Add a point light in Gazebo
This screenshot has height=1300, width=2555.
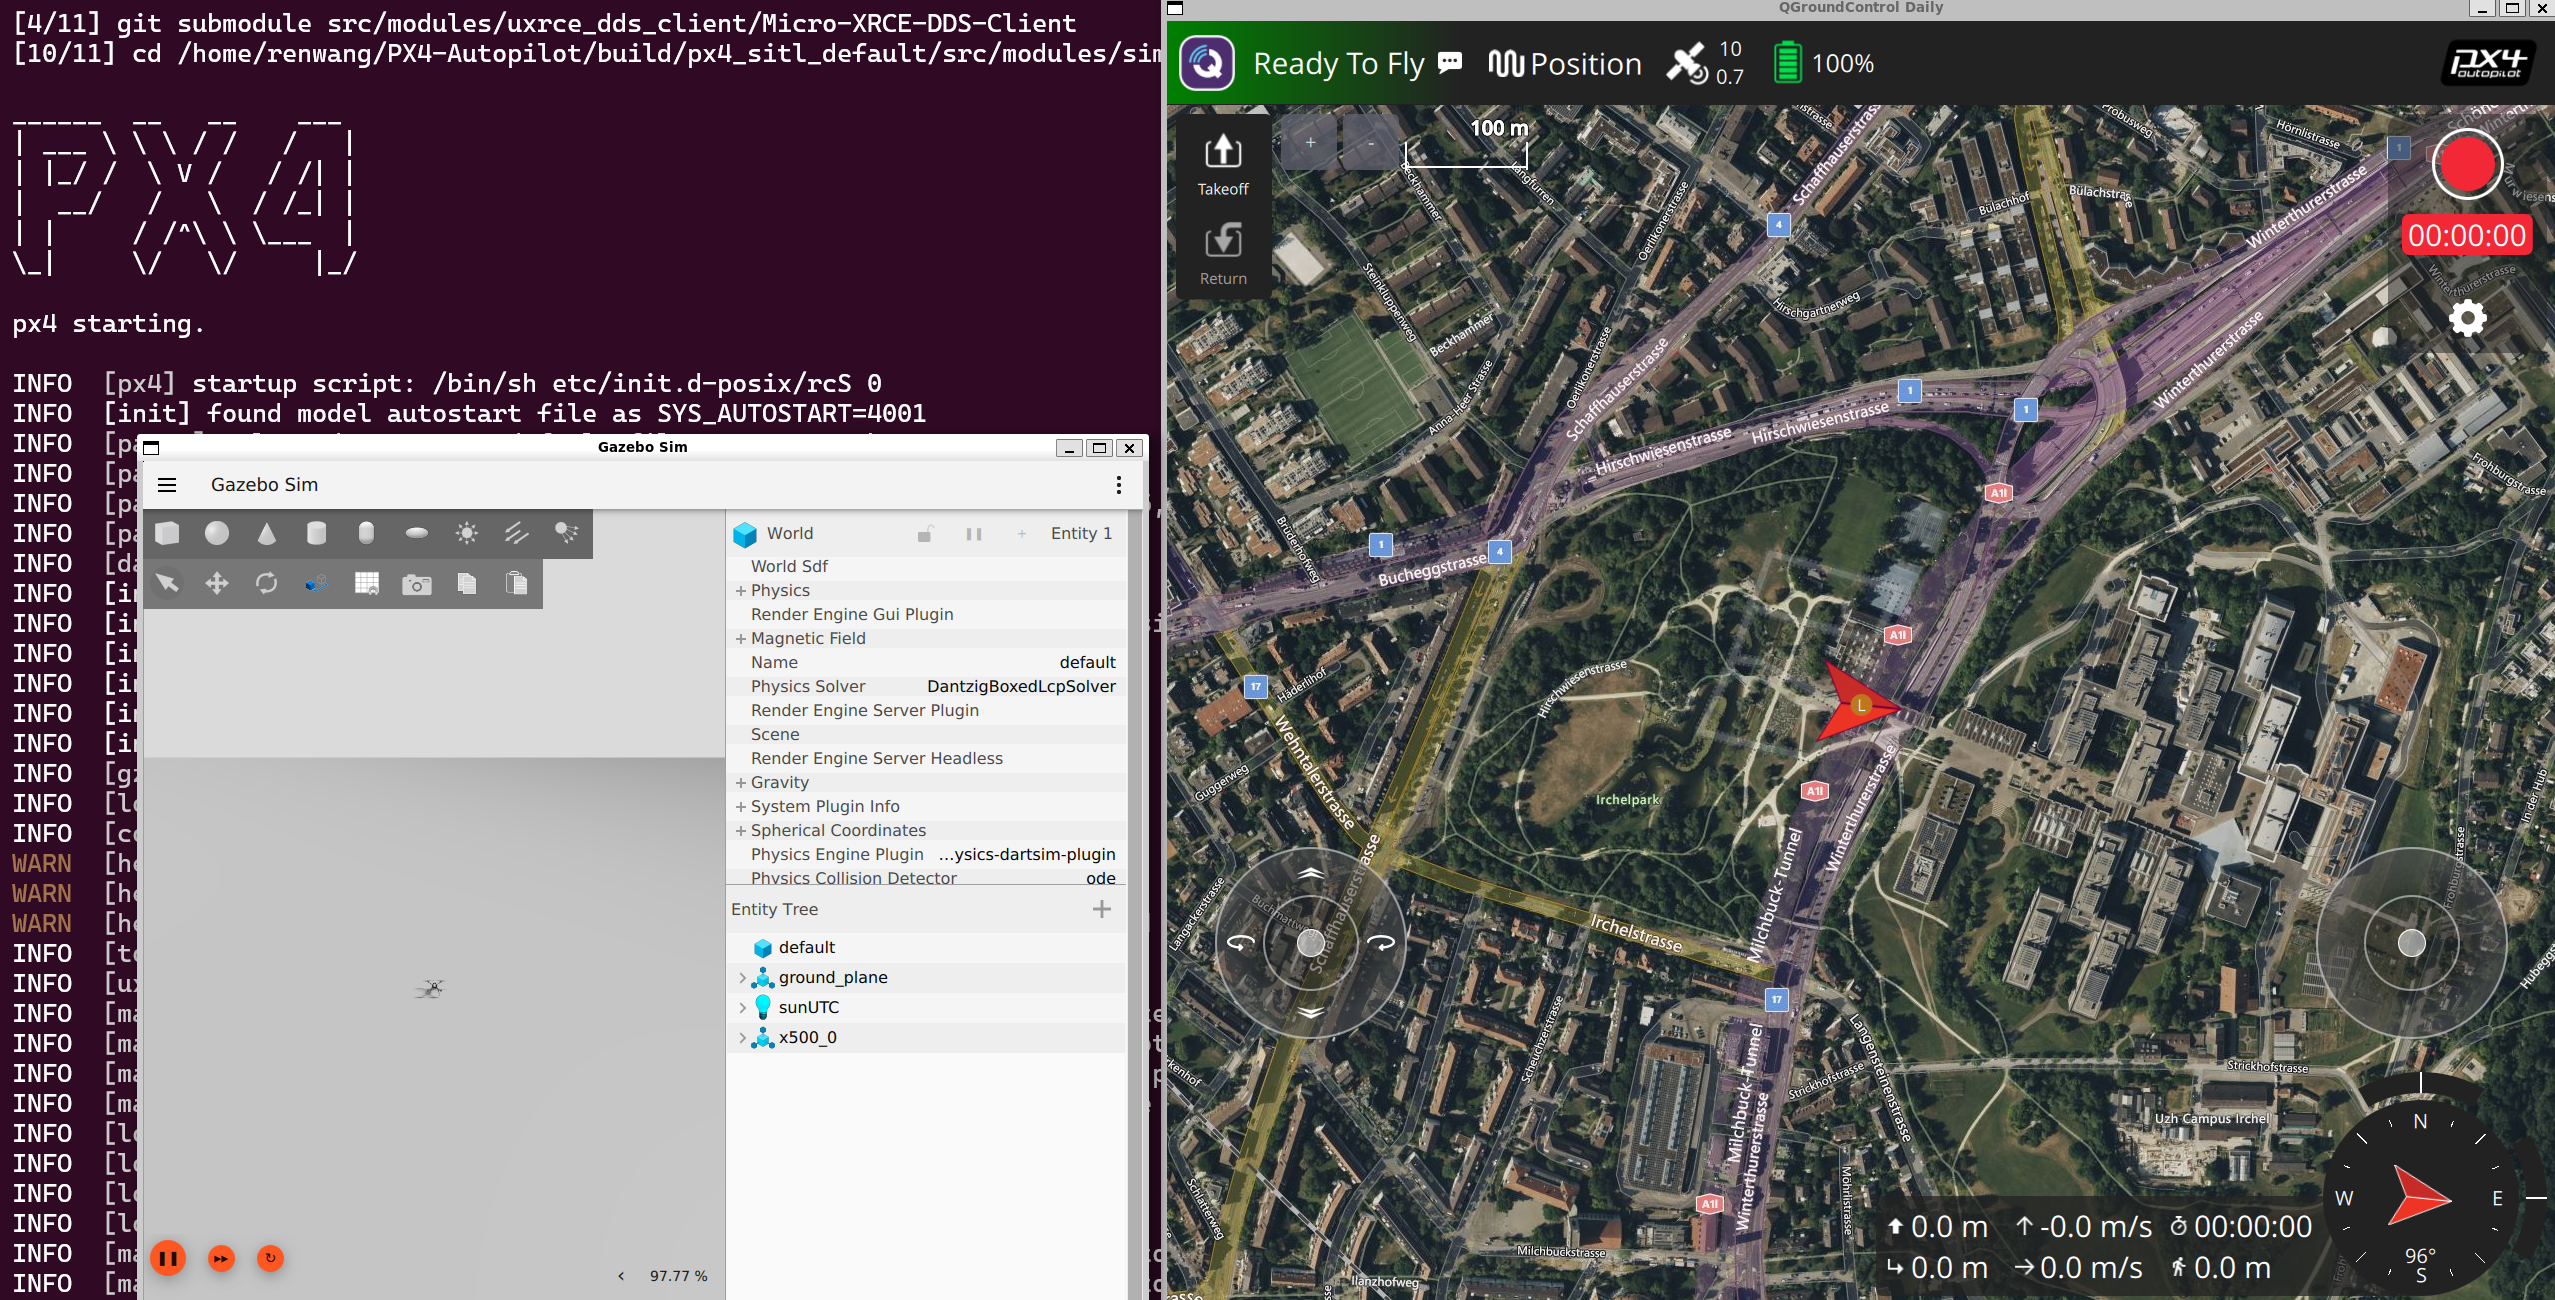coord(467,533)
